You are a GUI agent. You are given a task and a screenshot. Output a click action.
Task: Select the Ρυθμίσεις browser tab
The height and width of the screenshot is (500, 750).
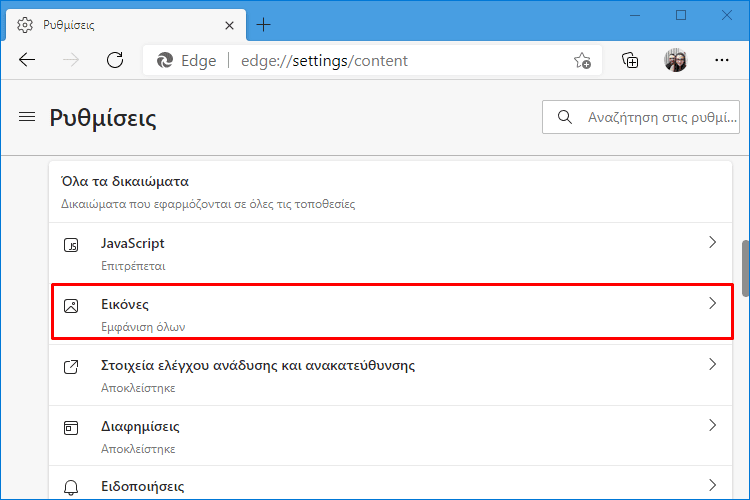(126, 25)
